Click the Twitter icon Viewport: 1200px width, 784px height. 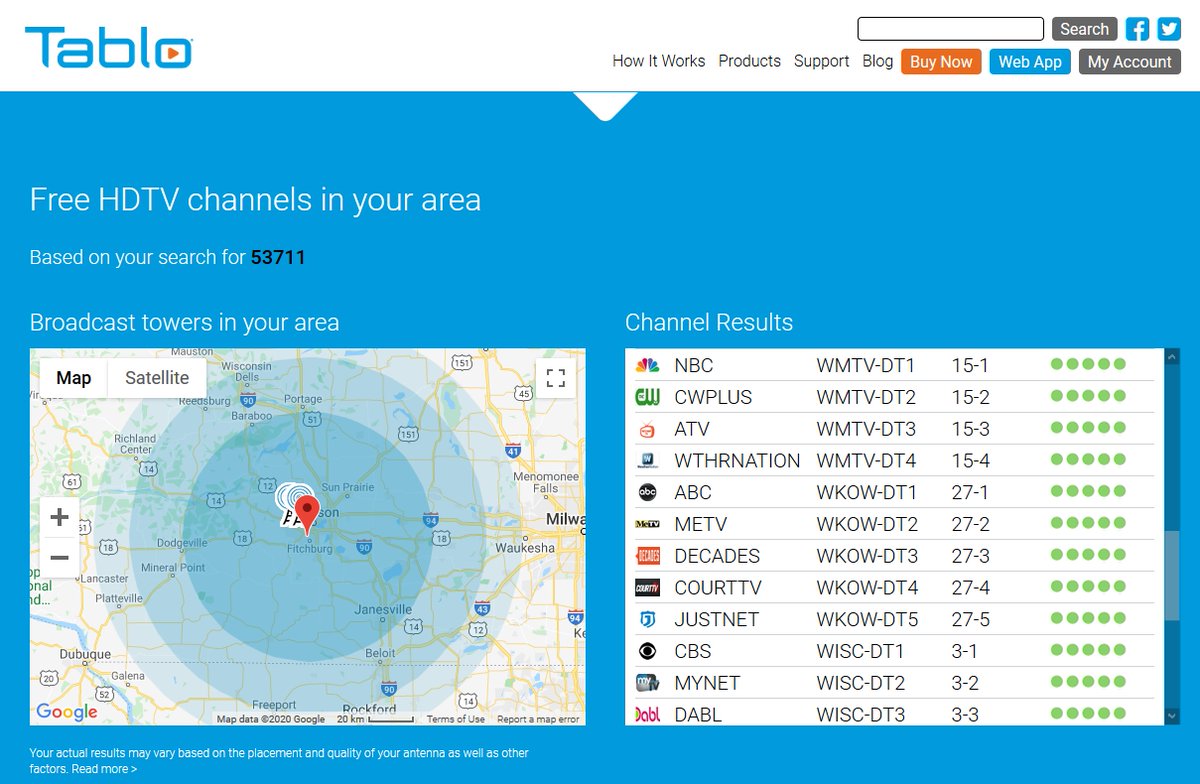[x=1168, y=28]
